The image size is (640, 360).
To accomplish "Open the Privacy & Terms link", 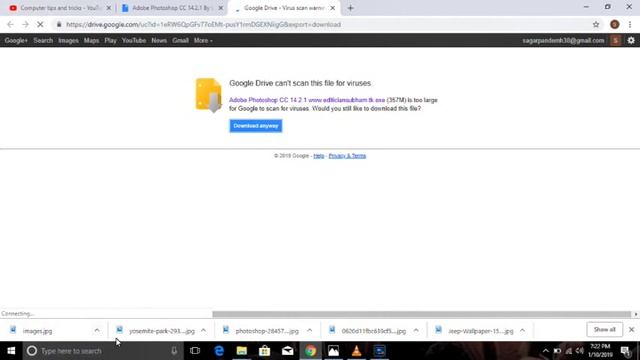I will point(347,156).
